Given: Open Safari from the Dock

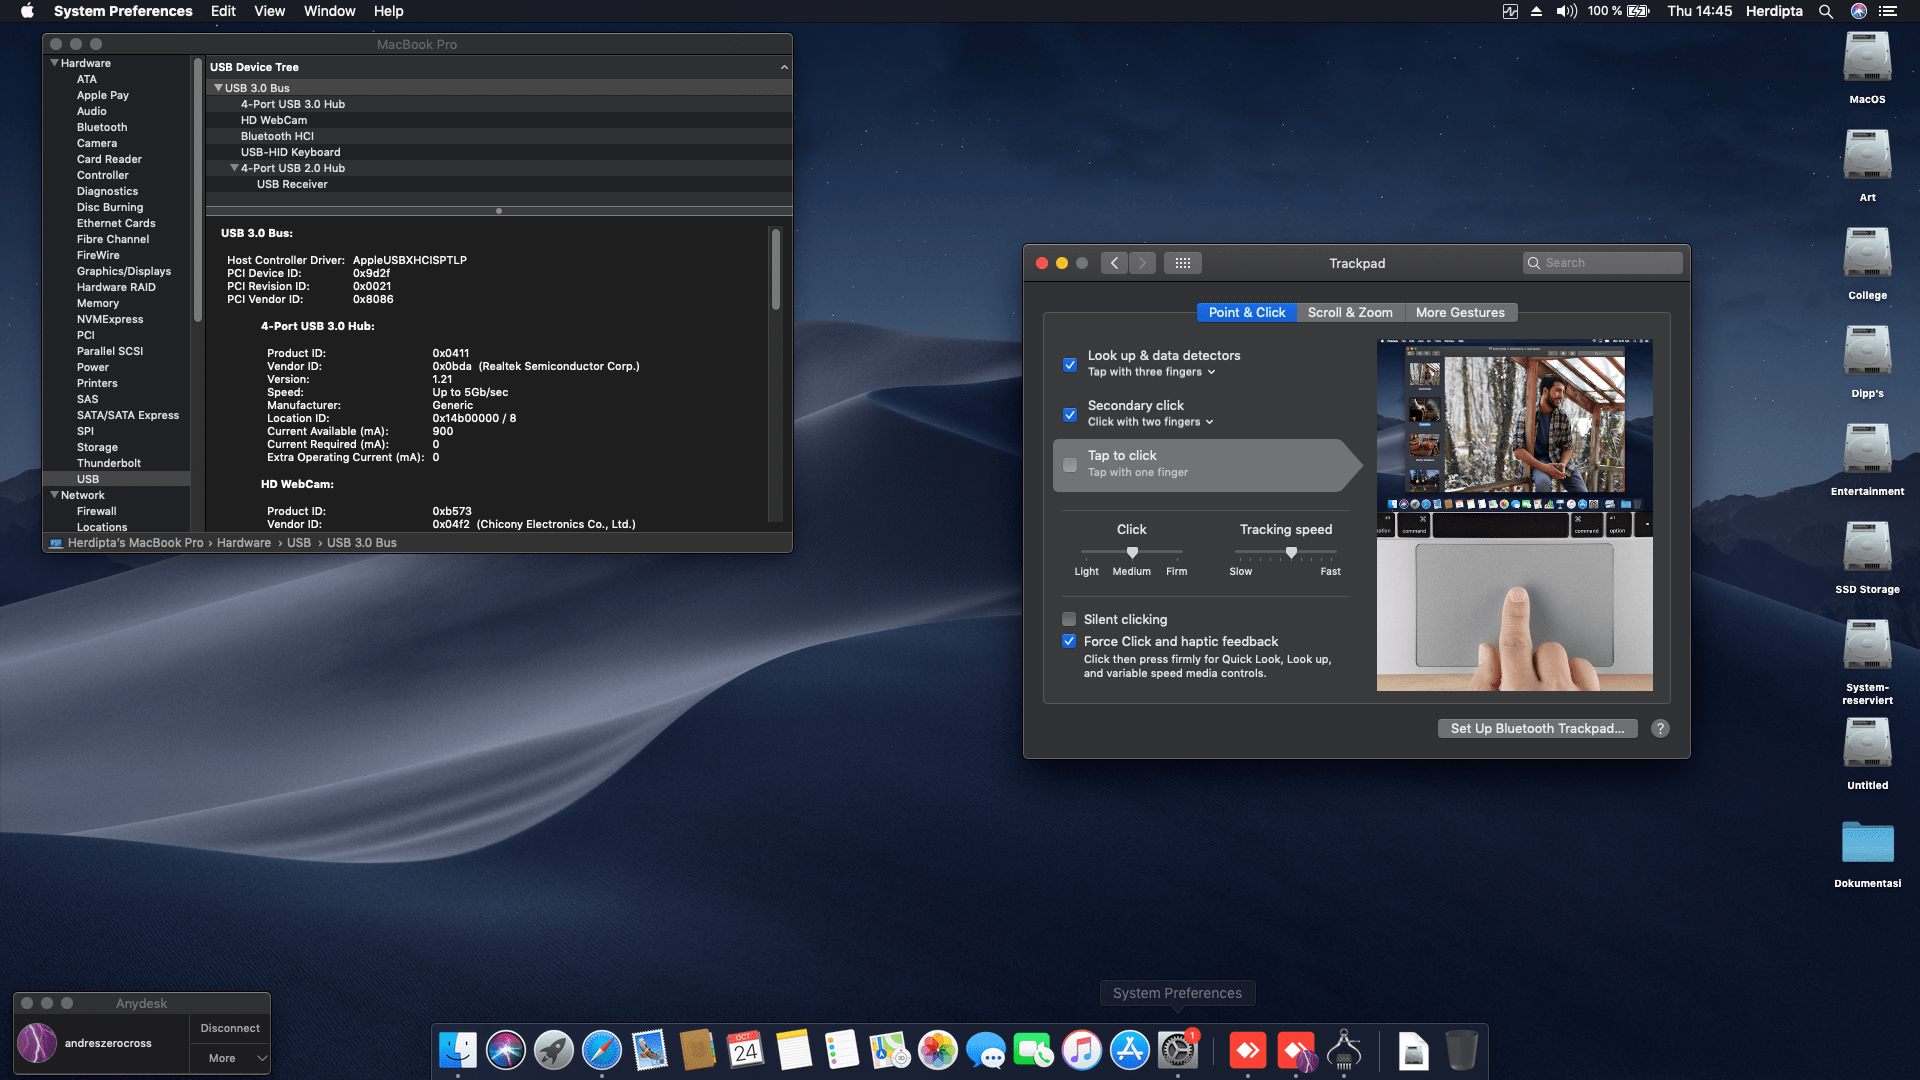Looking at the screenshot, I should (601, 1050).
